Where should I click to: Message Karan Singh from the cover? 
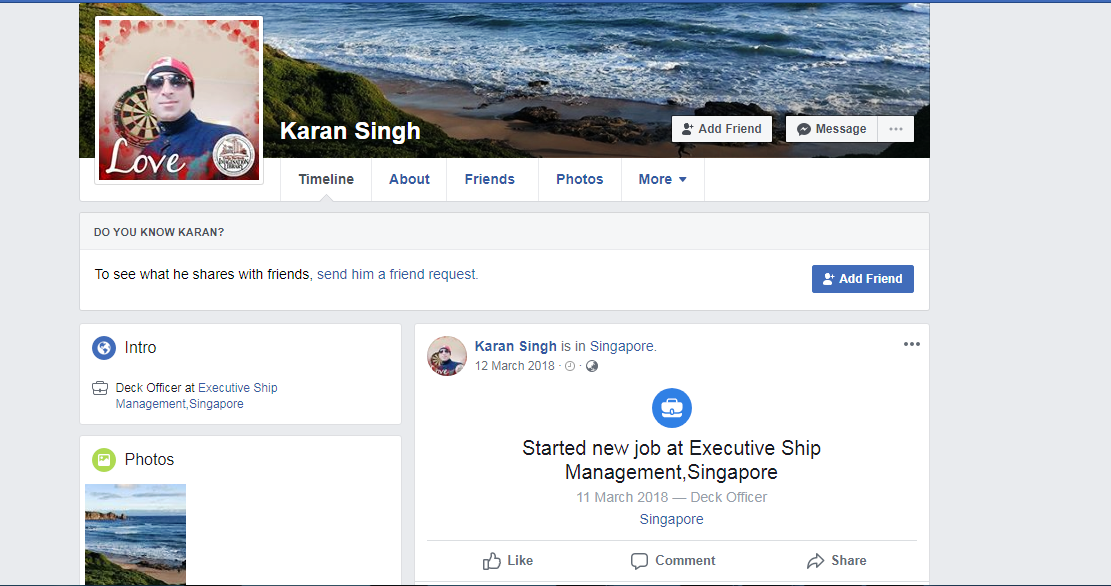(x=831, y=129)
